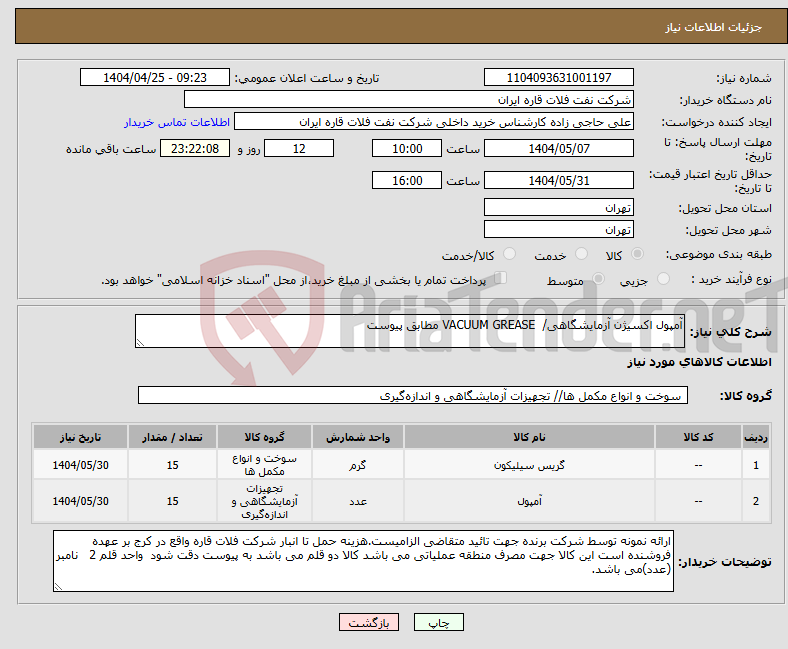This screenshot has height=649, width=788.
Task: Click the ردیف column header
Action: coord(756,437)
